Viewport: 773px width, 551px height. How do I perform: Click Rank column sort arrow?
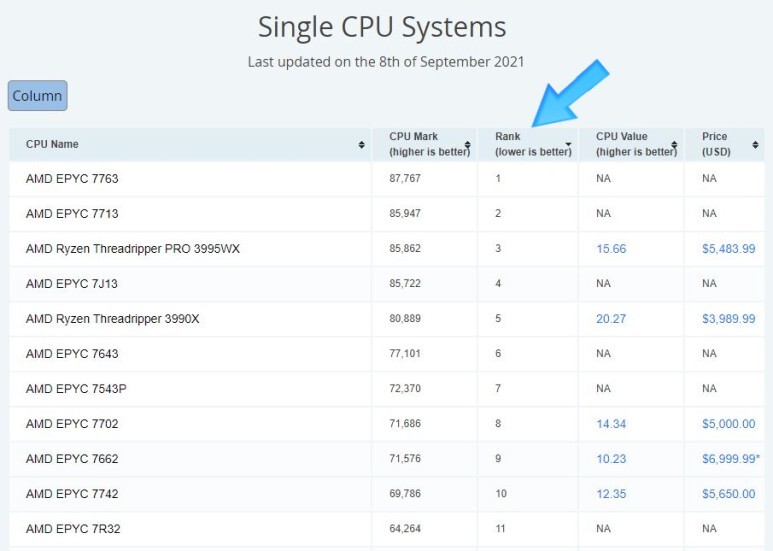(x=568, y=144)
